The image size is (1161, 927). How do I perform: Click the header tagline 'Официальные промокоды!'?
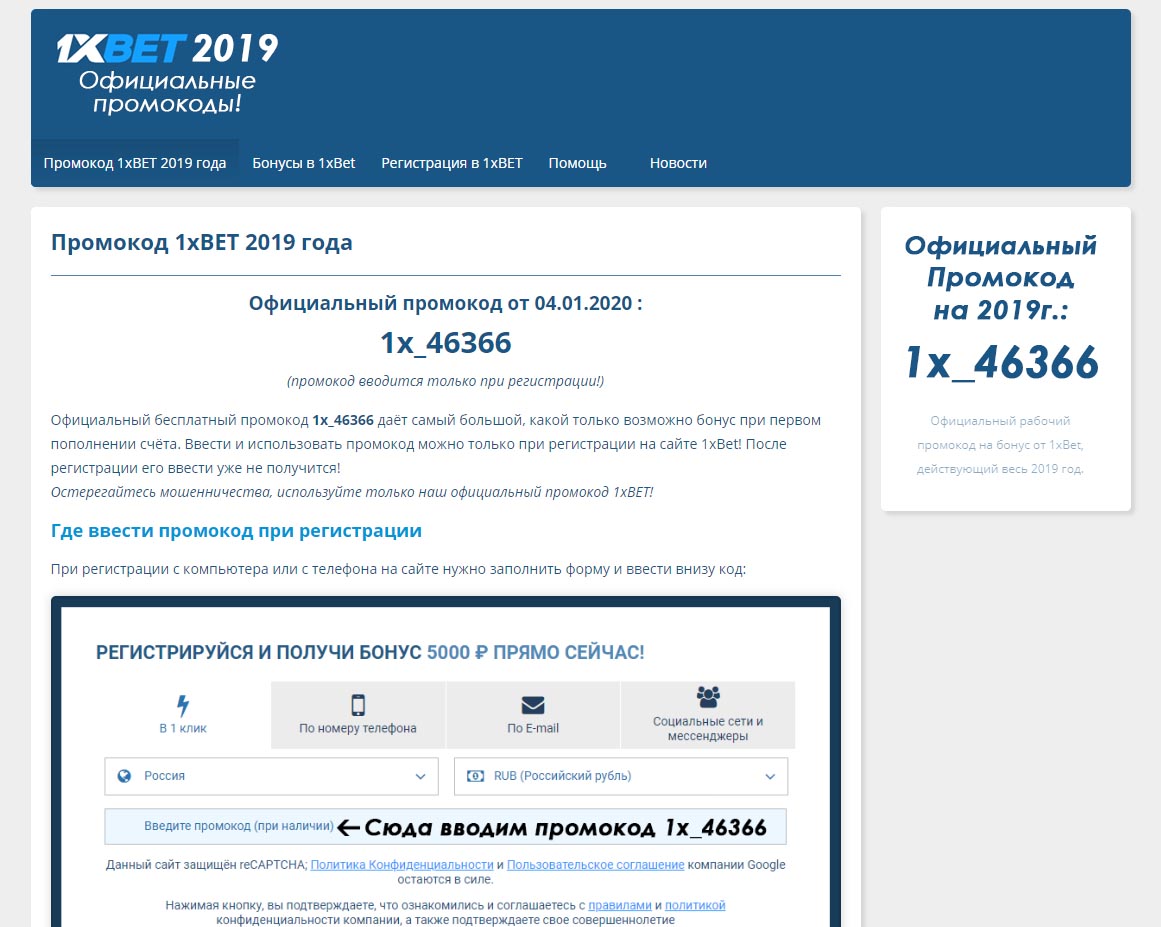point(167,92)
